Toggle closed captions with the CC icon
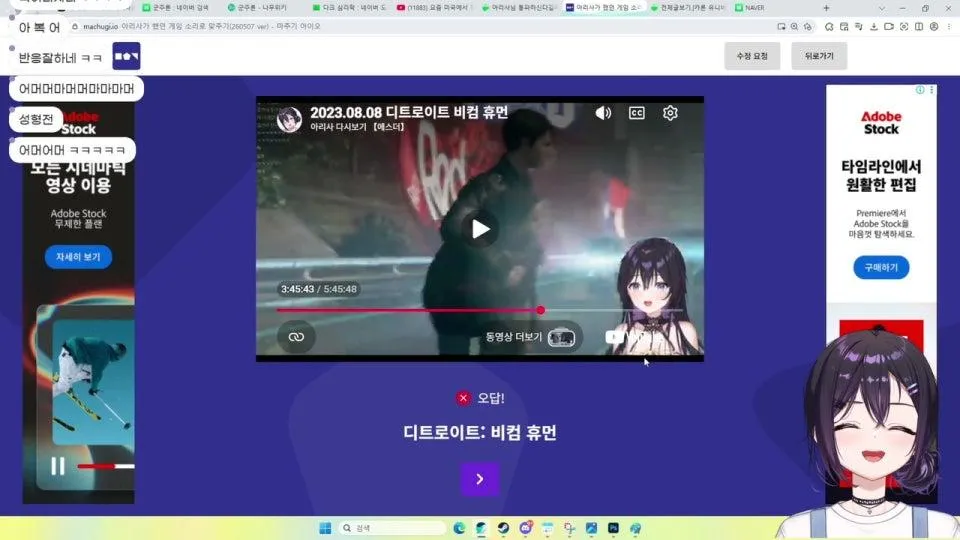This screenshot has height=540, width=960. click(637, 113)
